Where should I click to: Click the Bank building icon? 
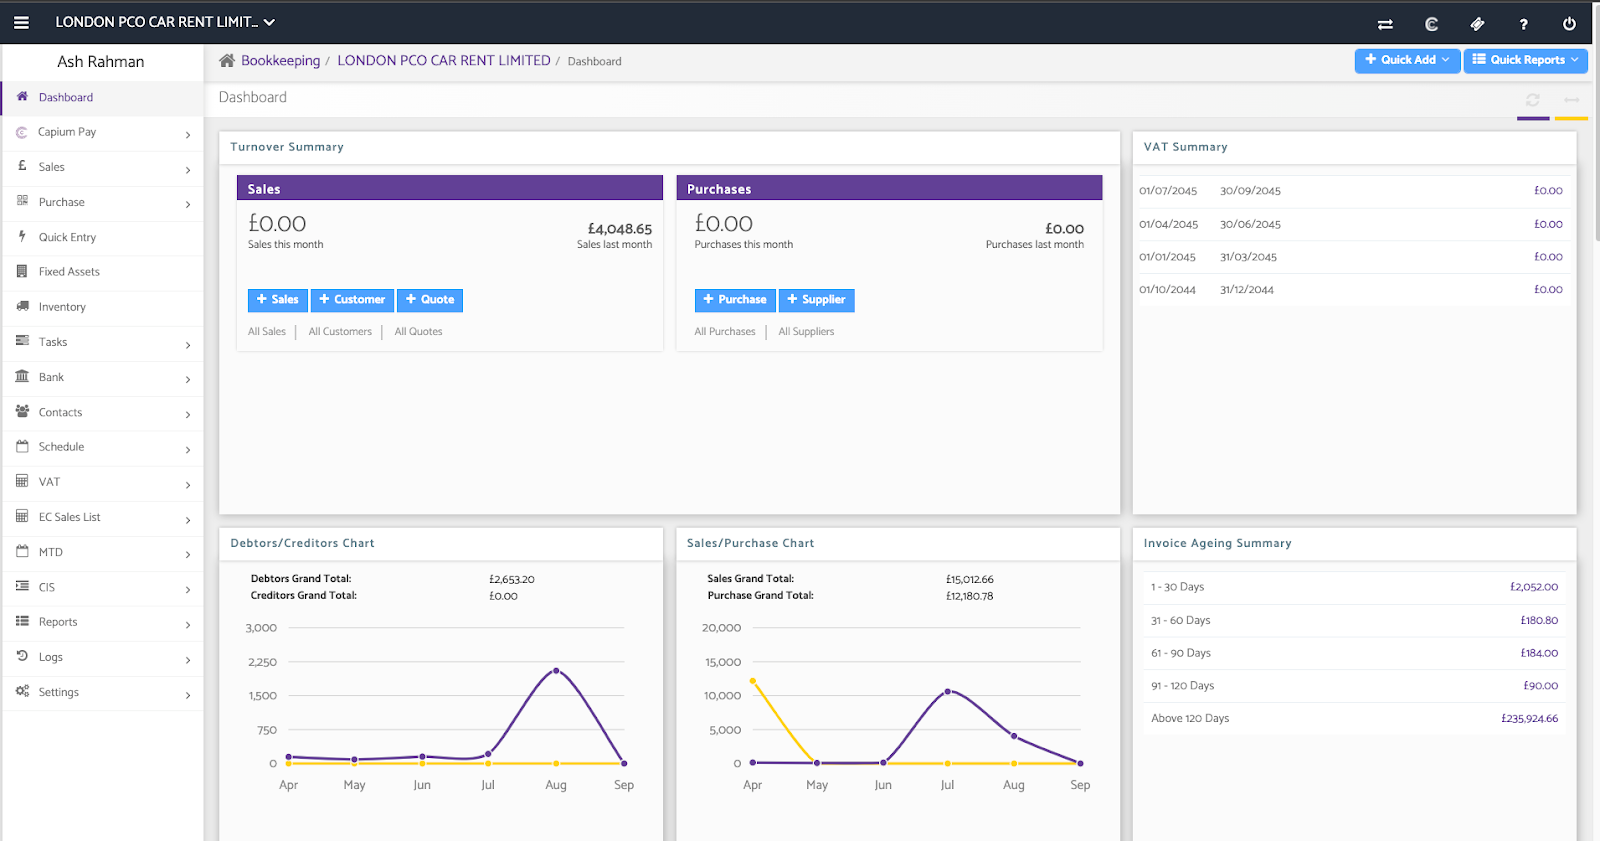pyautogui.click(x=22, y=376)
